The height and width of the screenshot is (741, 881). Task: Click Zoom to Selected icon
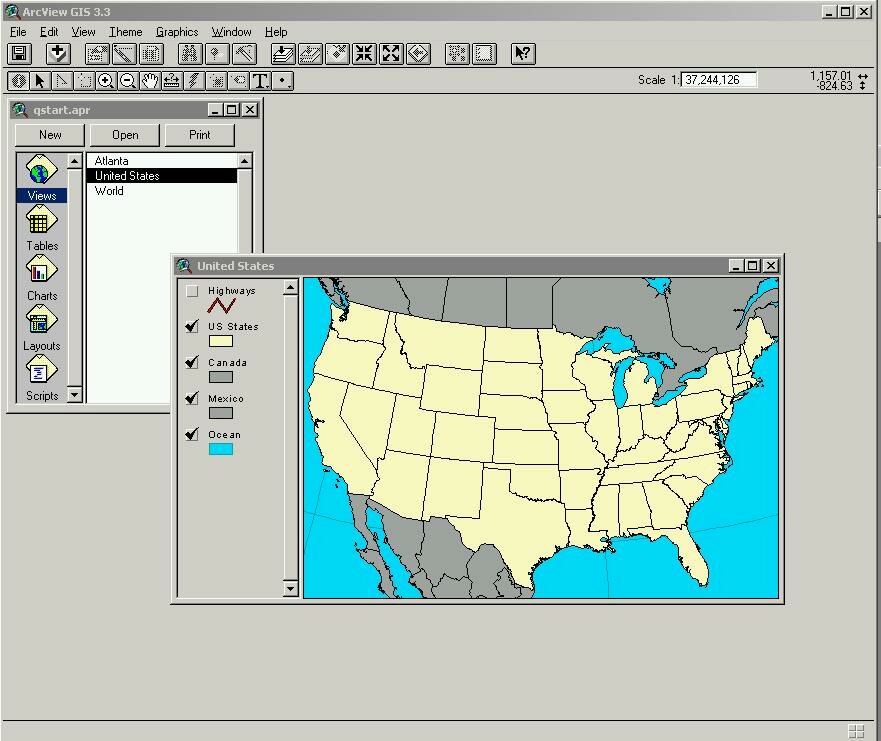337,54
